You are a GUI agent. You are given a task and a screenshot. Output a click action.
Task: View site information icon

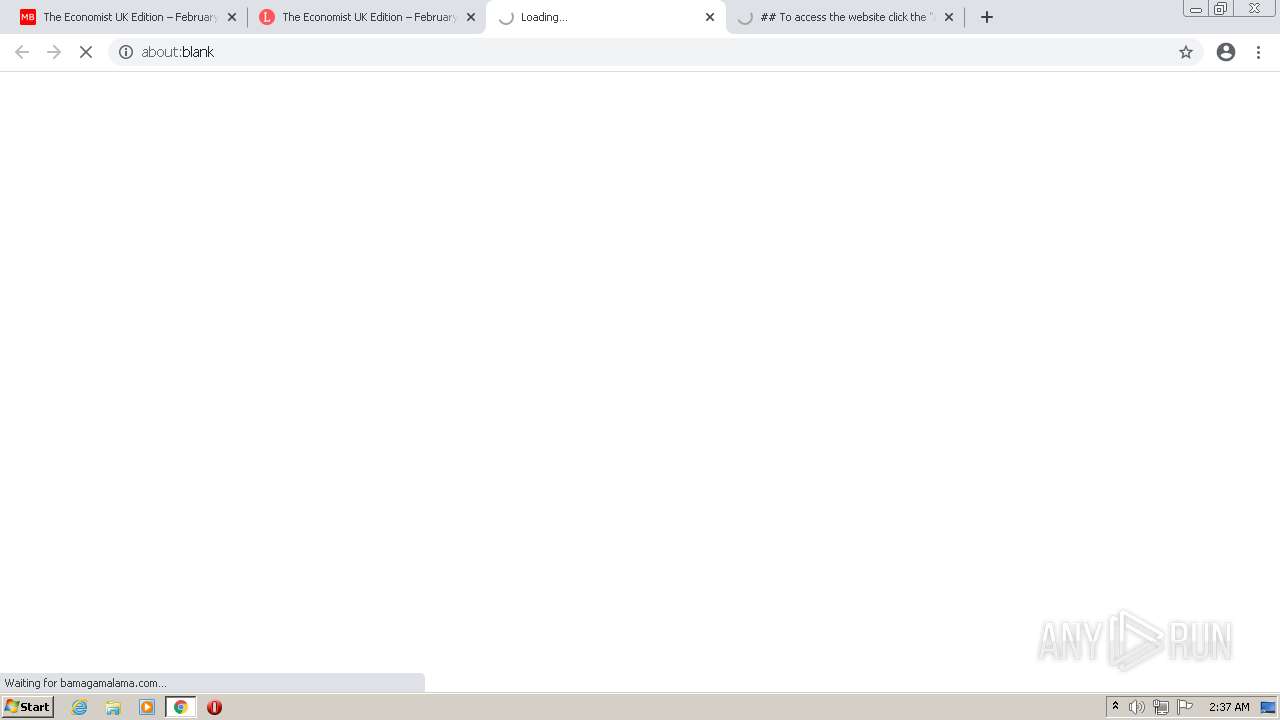(126, 52)
